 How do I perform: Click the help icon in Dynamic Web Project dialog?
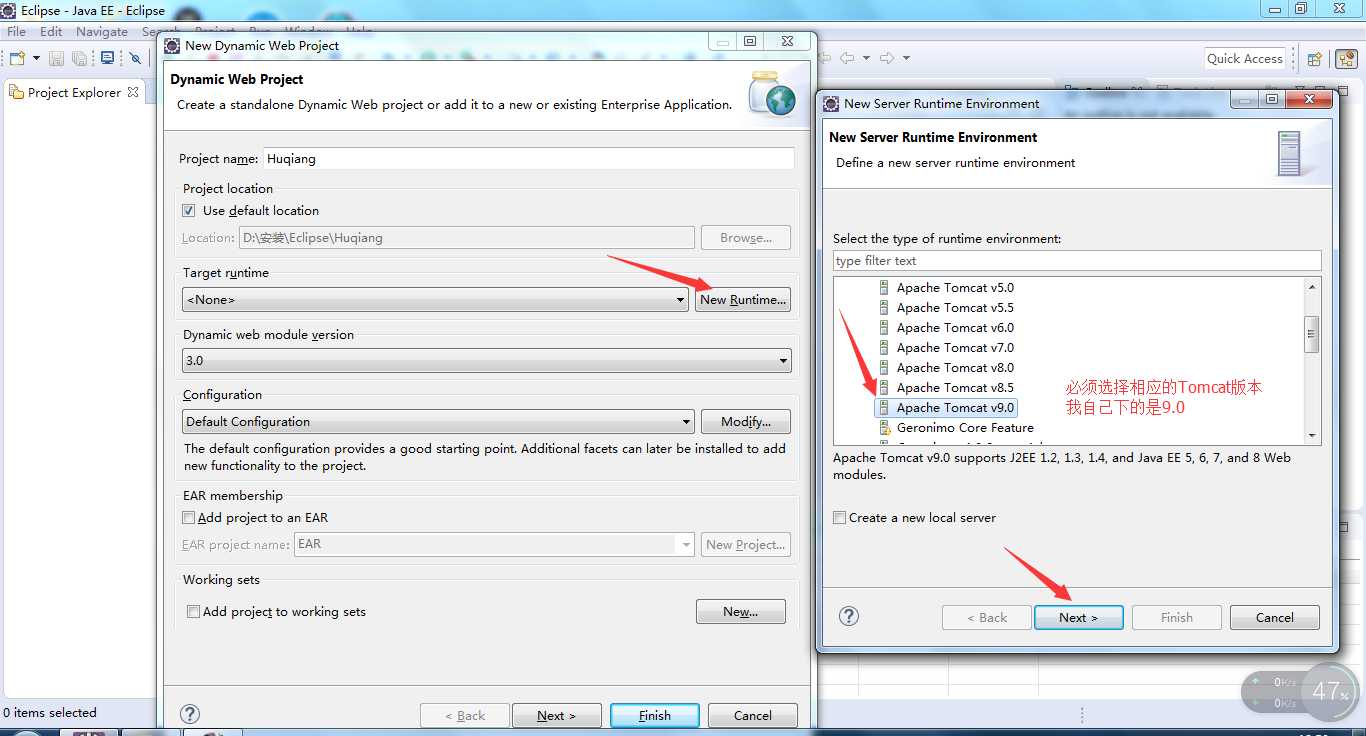pyautogui.click(x=190, y=714)
